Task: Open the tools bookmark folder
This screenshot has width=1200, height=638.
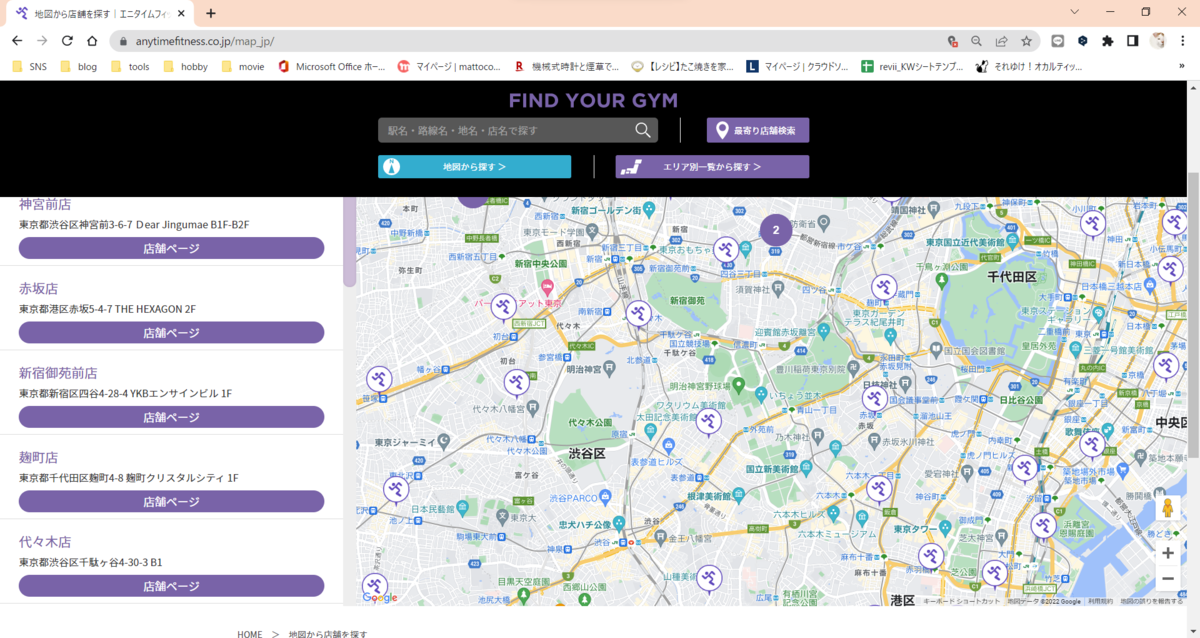Action: pos(130,67)
